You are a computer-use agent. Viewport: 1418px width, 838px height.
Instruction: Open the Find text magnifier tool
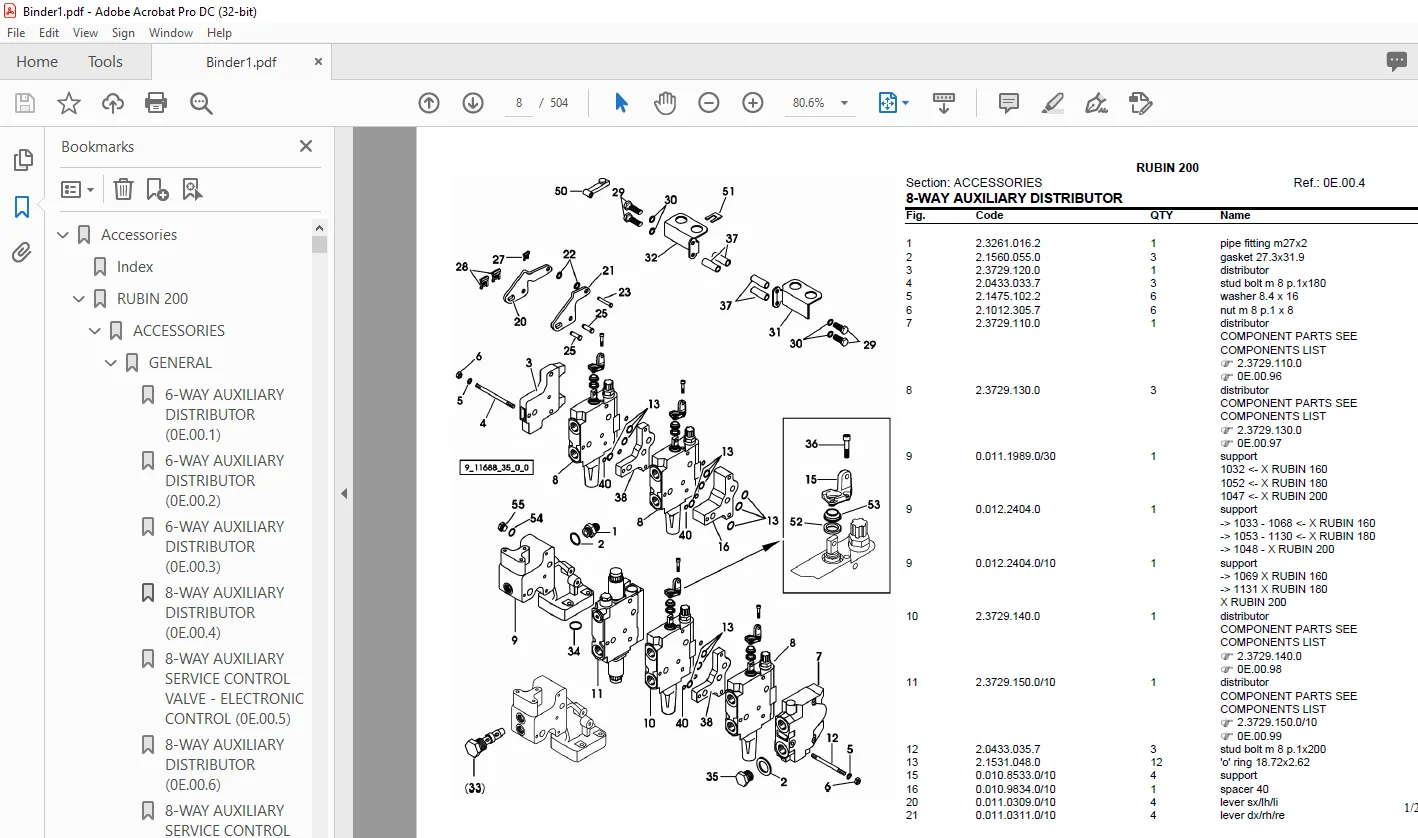pos(201,103)
